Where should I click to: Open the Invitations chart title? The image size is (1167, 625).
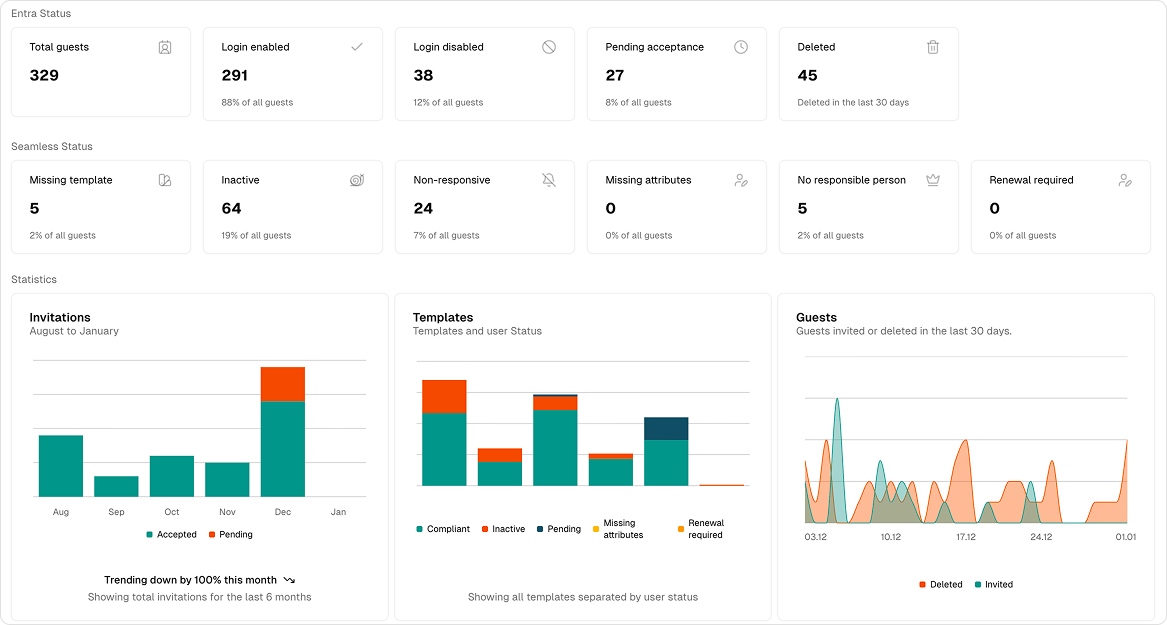[x=60, y=317]
